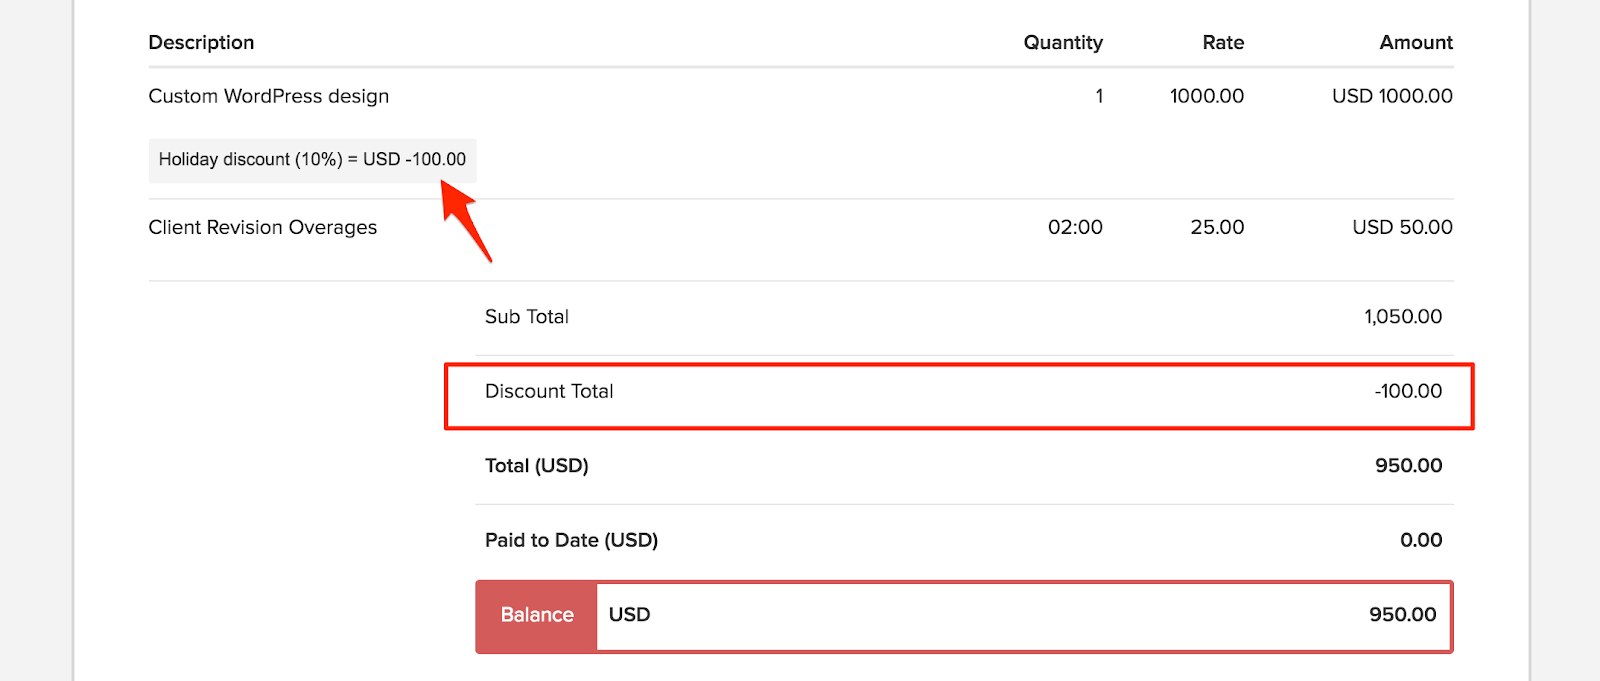Click the 950.00 balance amount

pos(1402,615)
